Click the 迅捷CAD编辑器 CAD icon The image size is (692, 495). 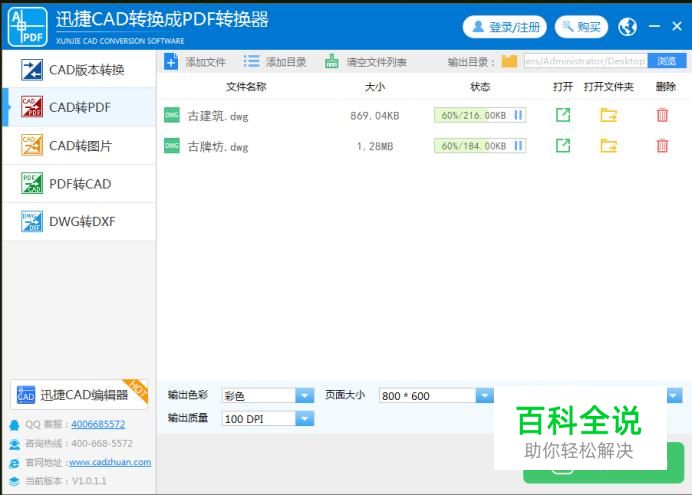[x=26, y=395]
